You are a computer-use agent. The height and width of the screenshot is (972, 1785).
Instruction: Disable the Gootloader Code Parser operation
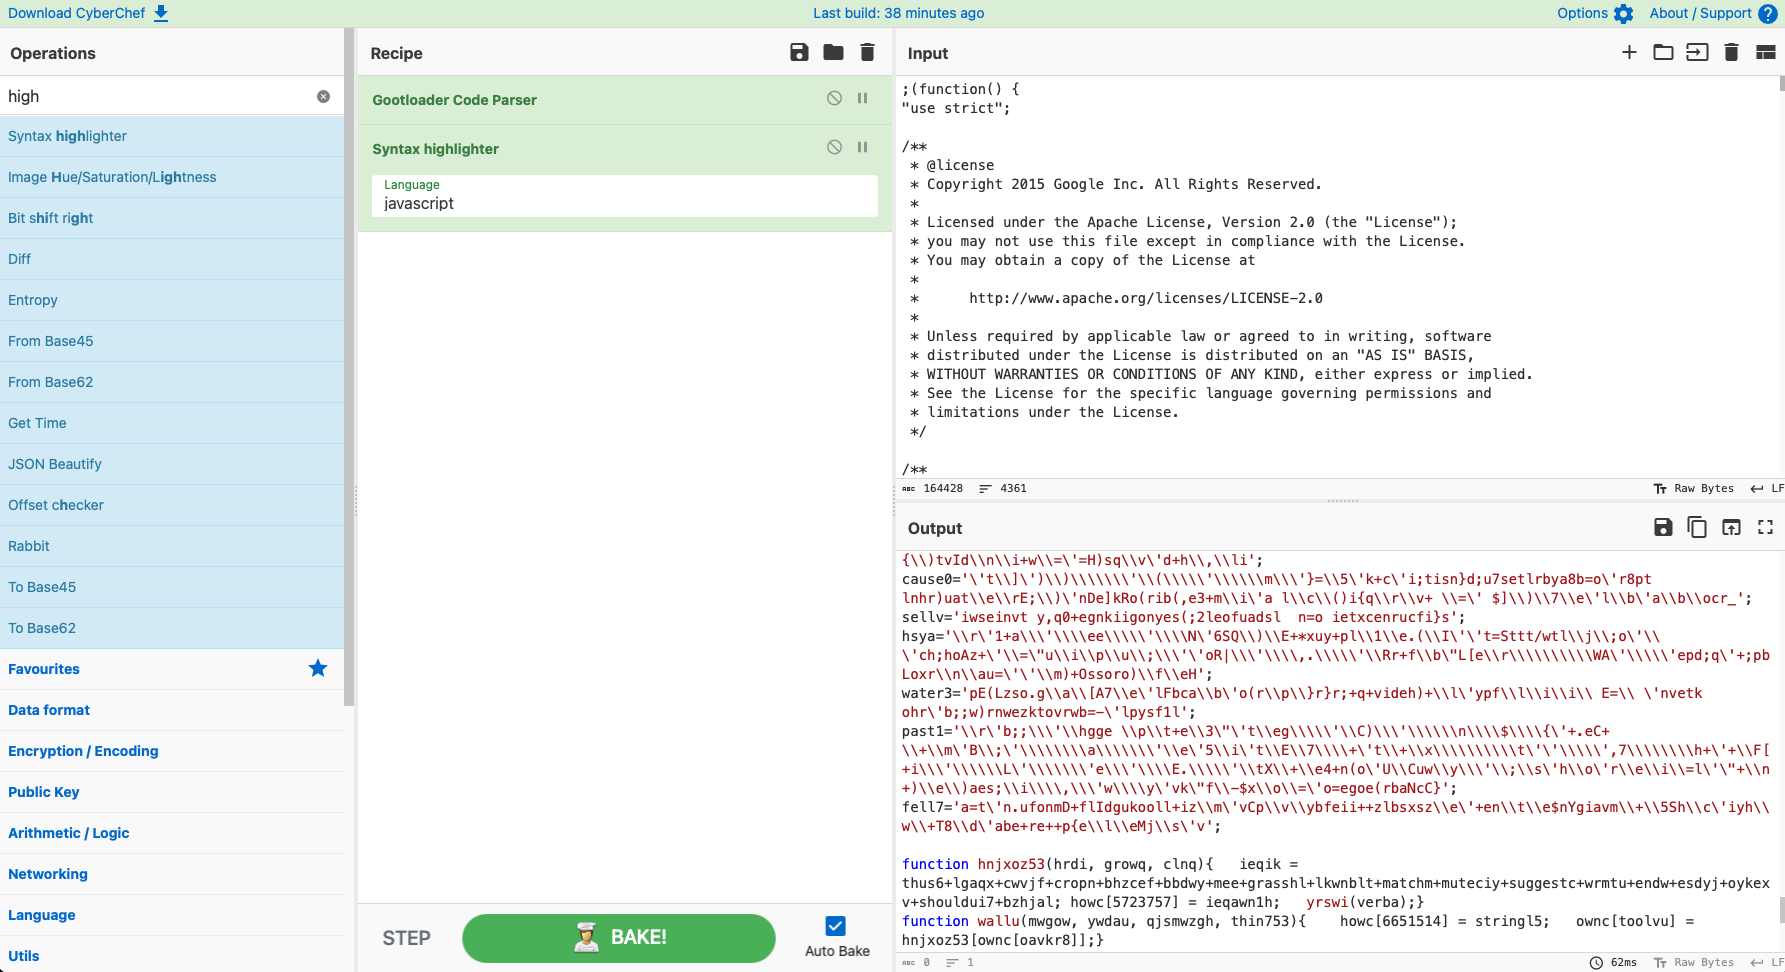tap(834, 98)
